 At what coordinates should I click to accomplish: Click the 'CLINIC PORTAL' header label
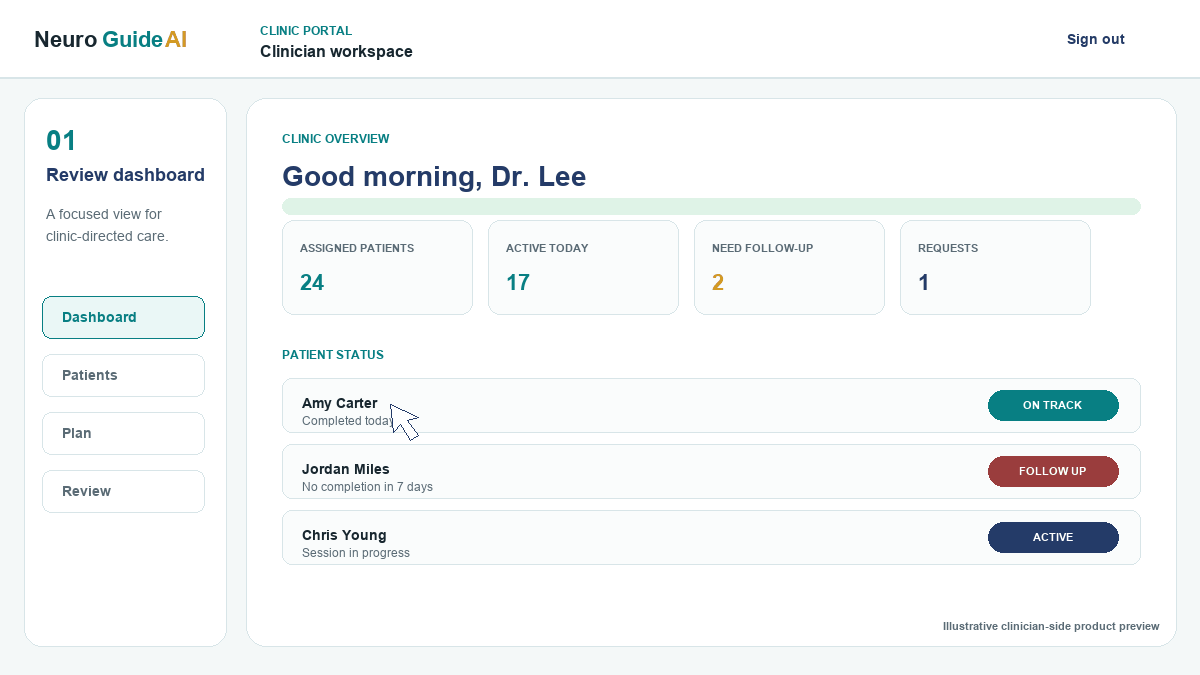click(306, 31)
